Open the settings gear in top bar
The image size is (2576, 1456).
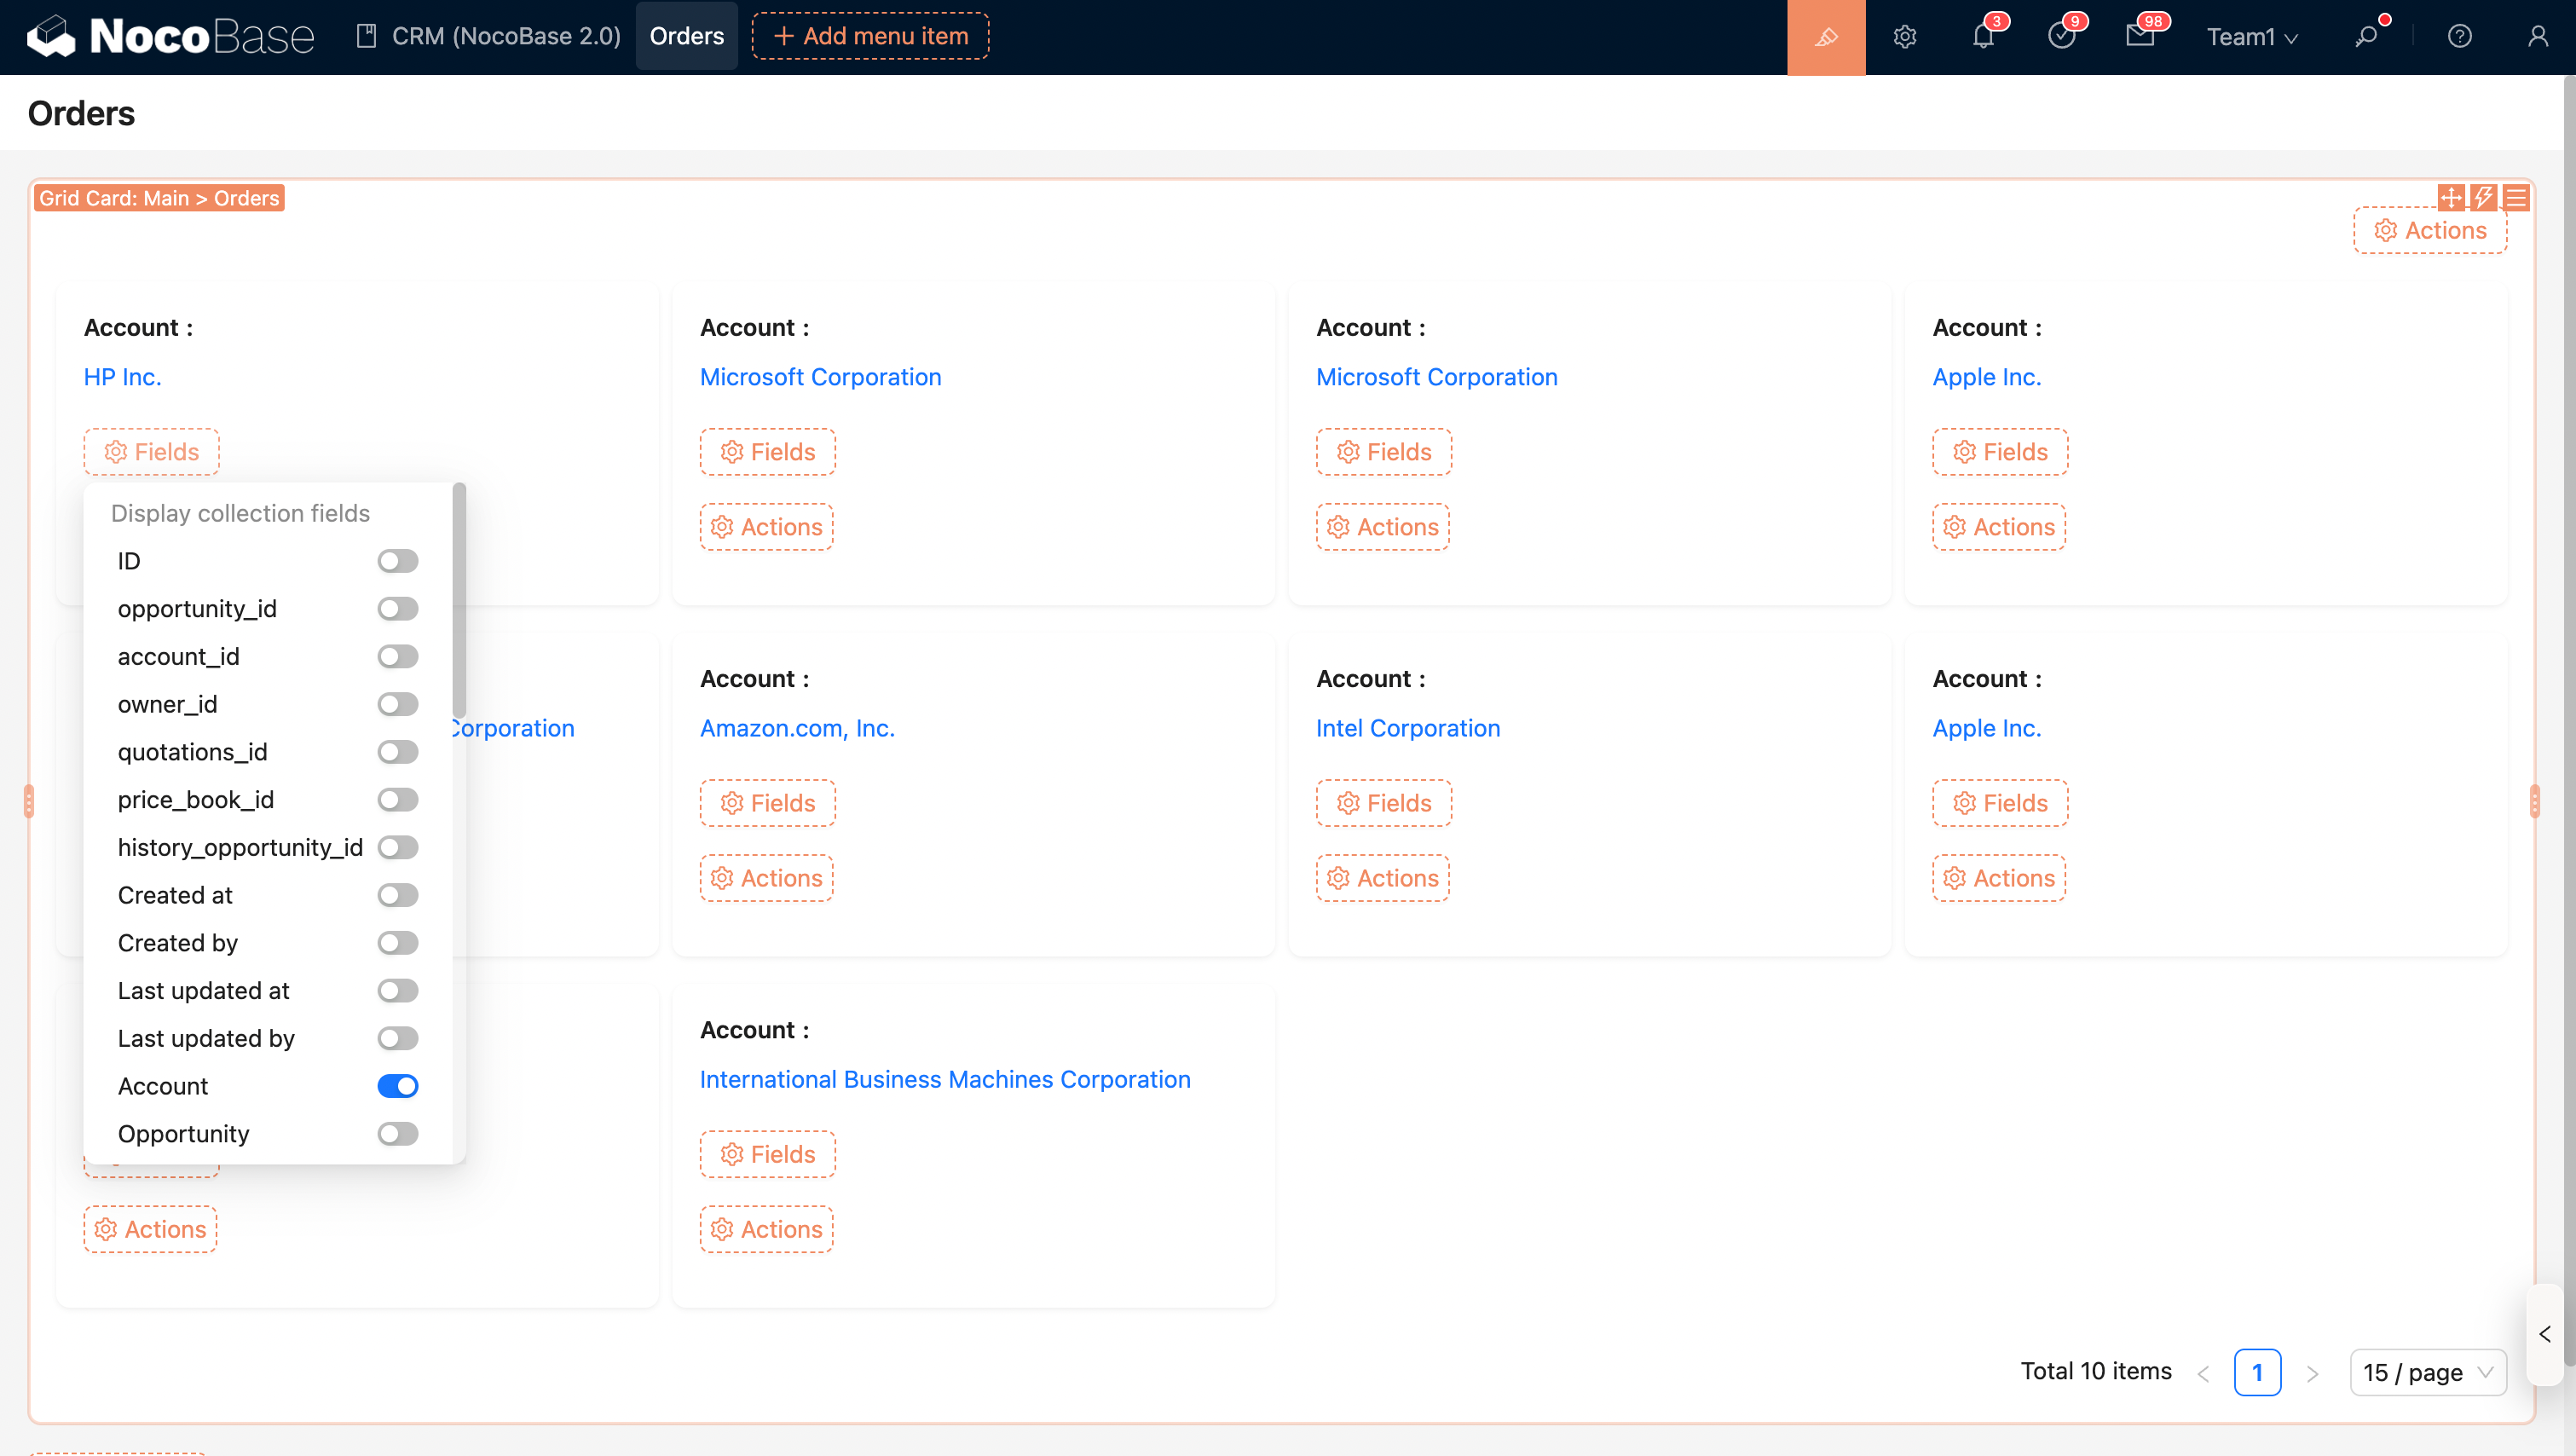1904,37
